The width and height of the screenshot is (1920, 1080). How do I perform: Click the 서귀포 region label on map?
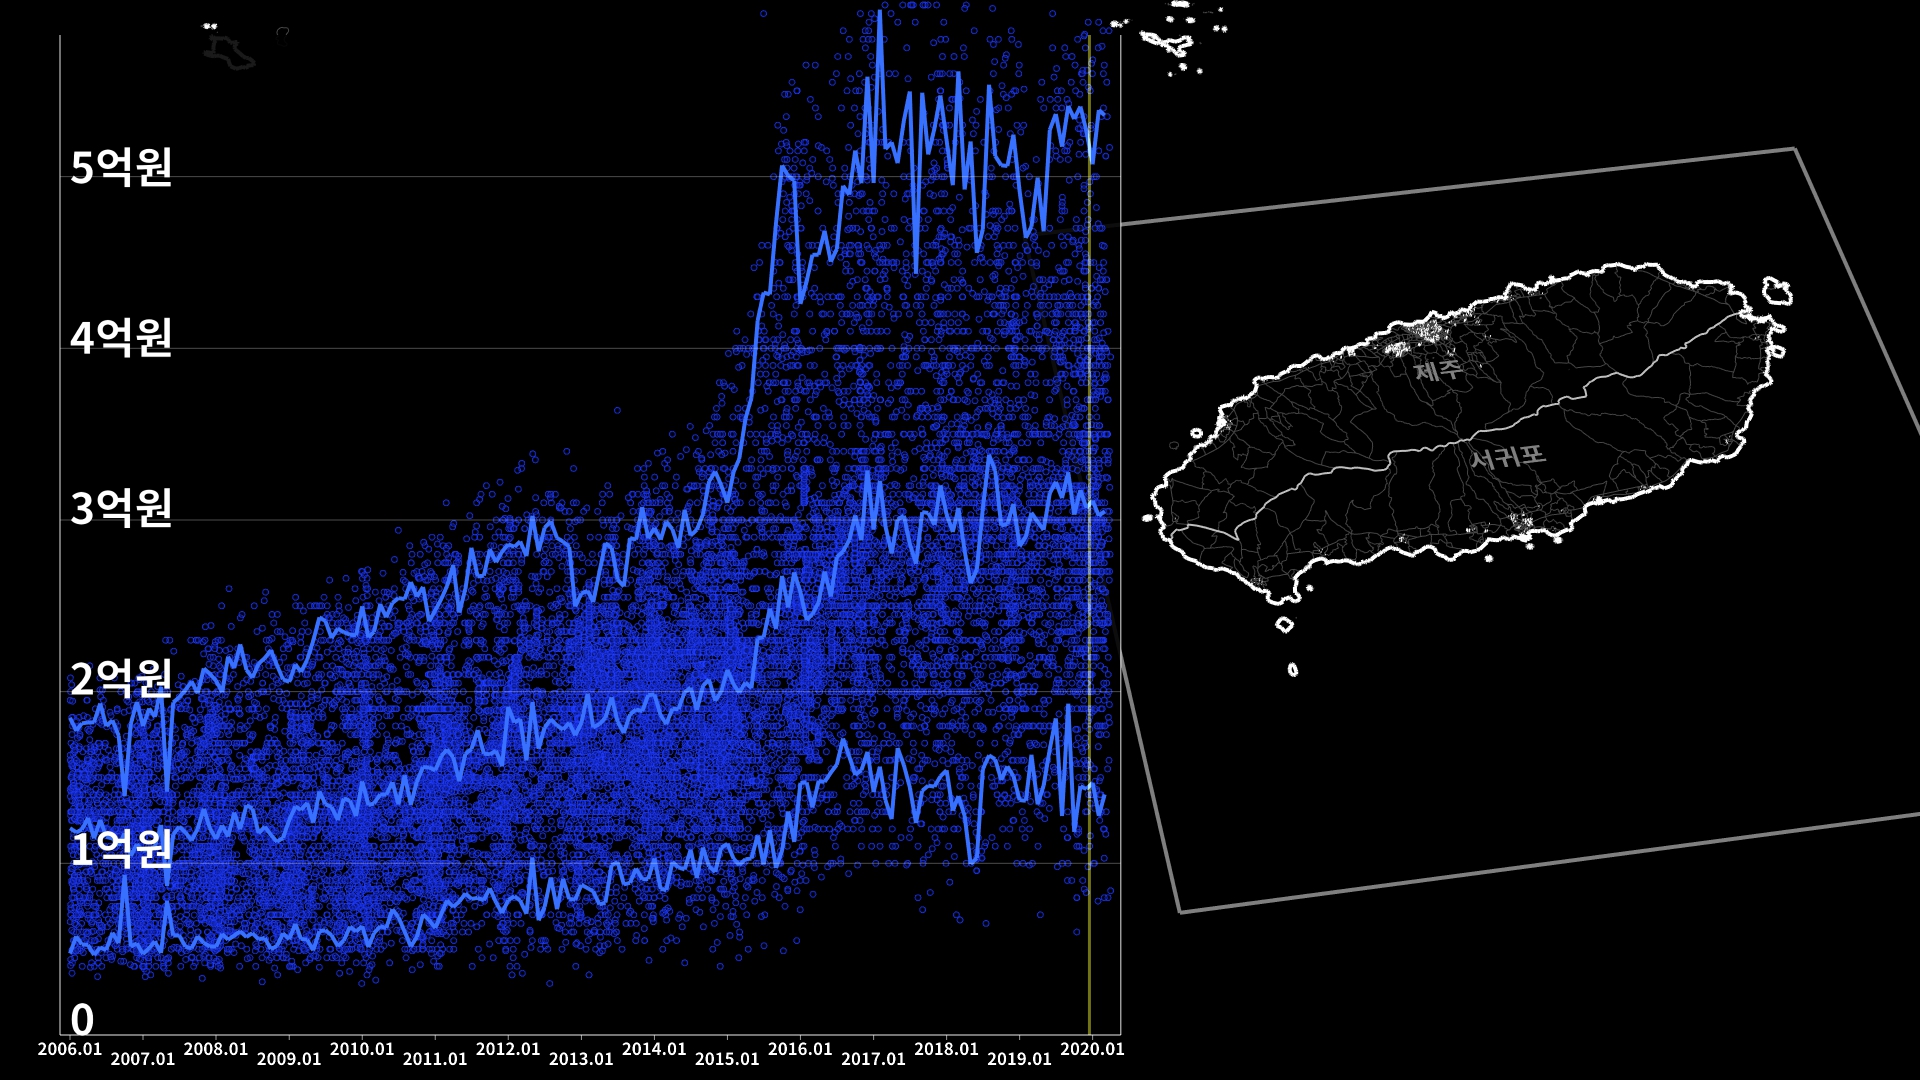pyautogui.click(x=1507, y=458)
